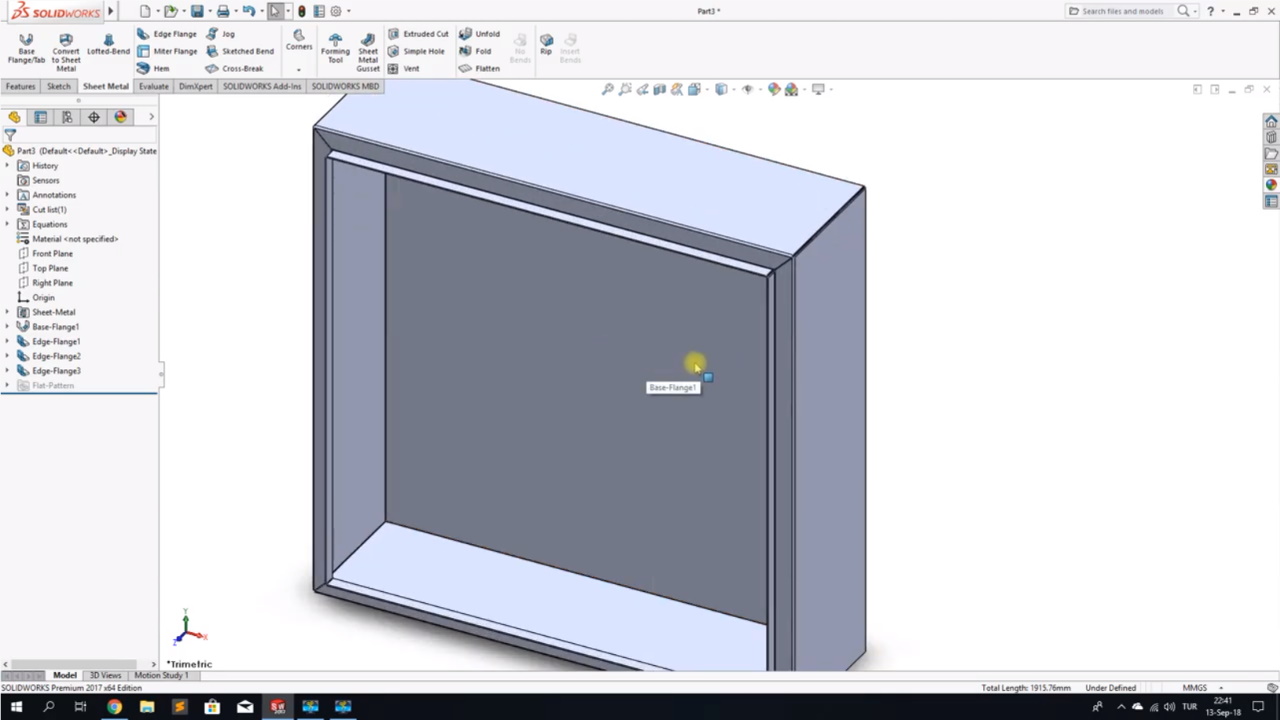The height and width of the screenshot is (720, 1280).
Task: Click the Rip tool
Action: (546, 44)
